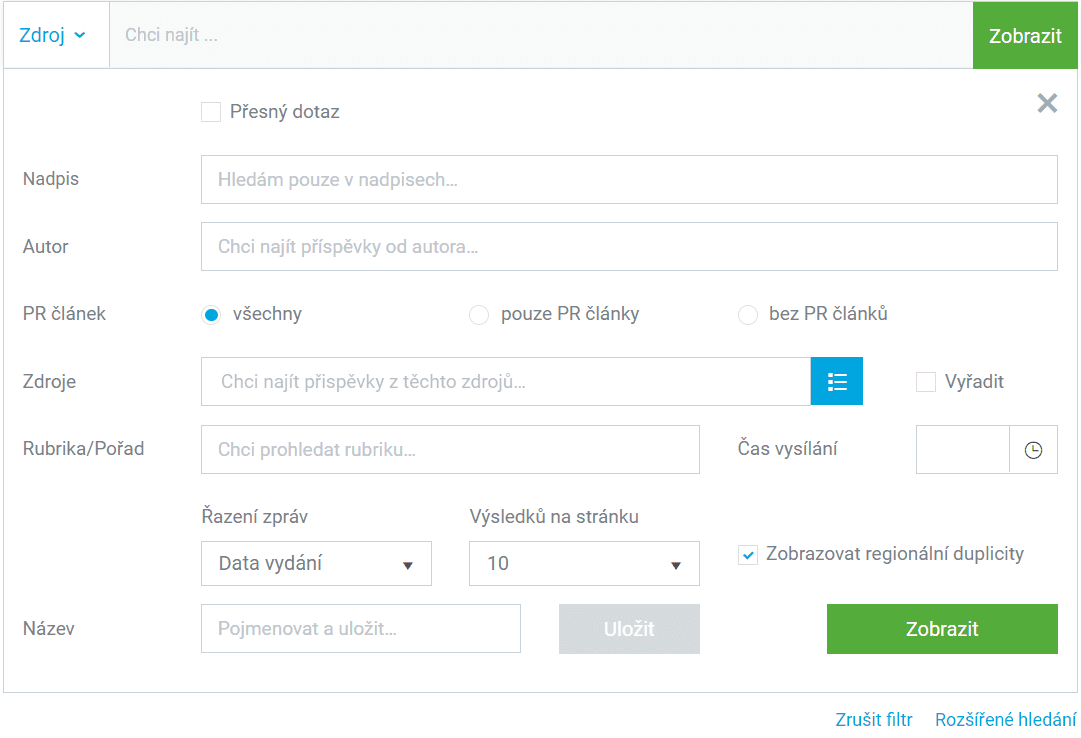Tick the Přesný dotaz checkbox
Image resolution: width=1081 pixels, height=738 pixels.
[x=211, y=112]
